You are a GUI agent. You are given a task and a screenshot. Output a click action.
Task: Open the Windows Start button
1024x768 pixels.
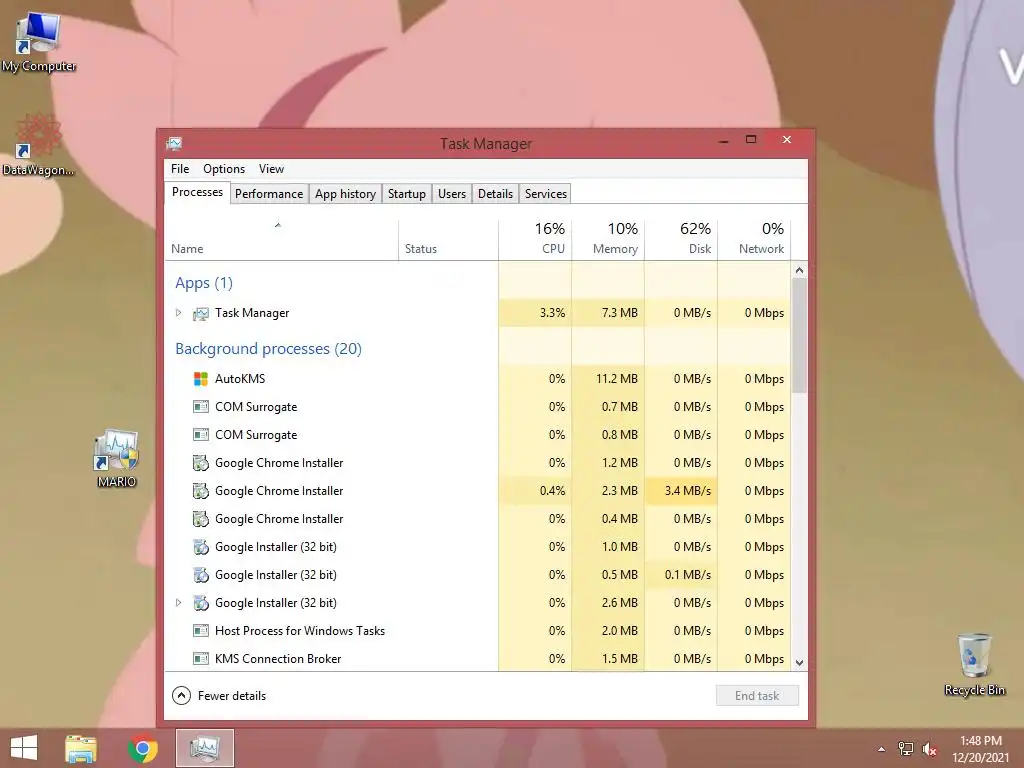click(x=24, y=748)
